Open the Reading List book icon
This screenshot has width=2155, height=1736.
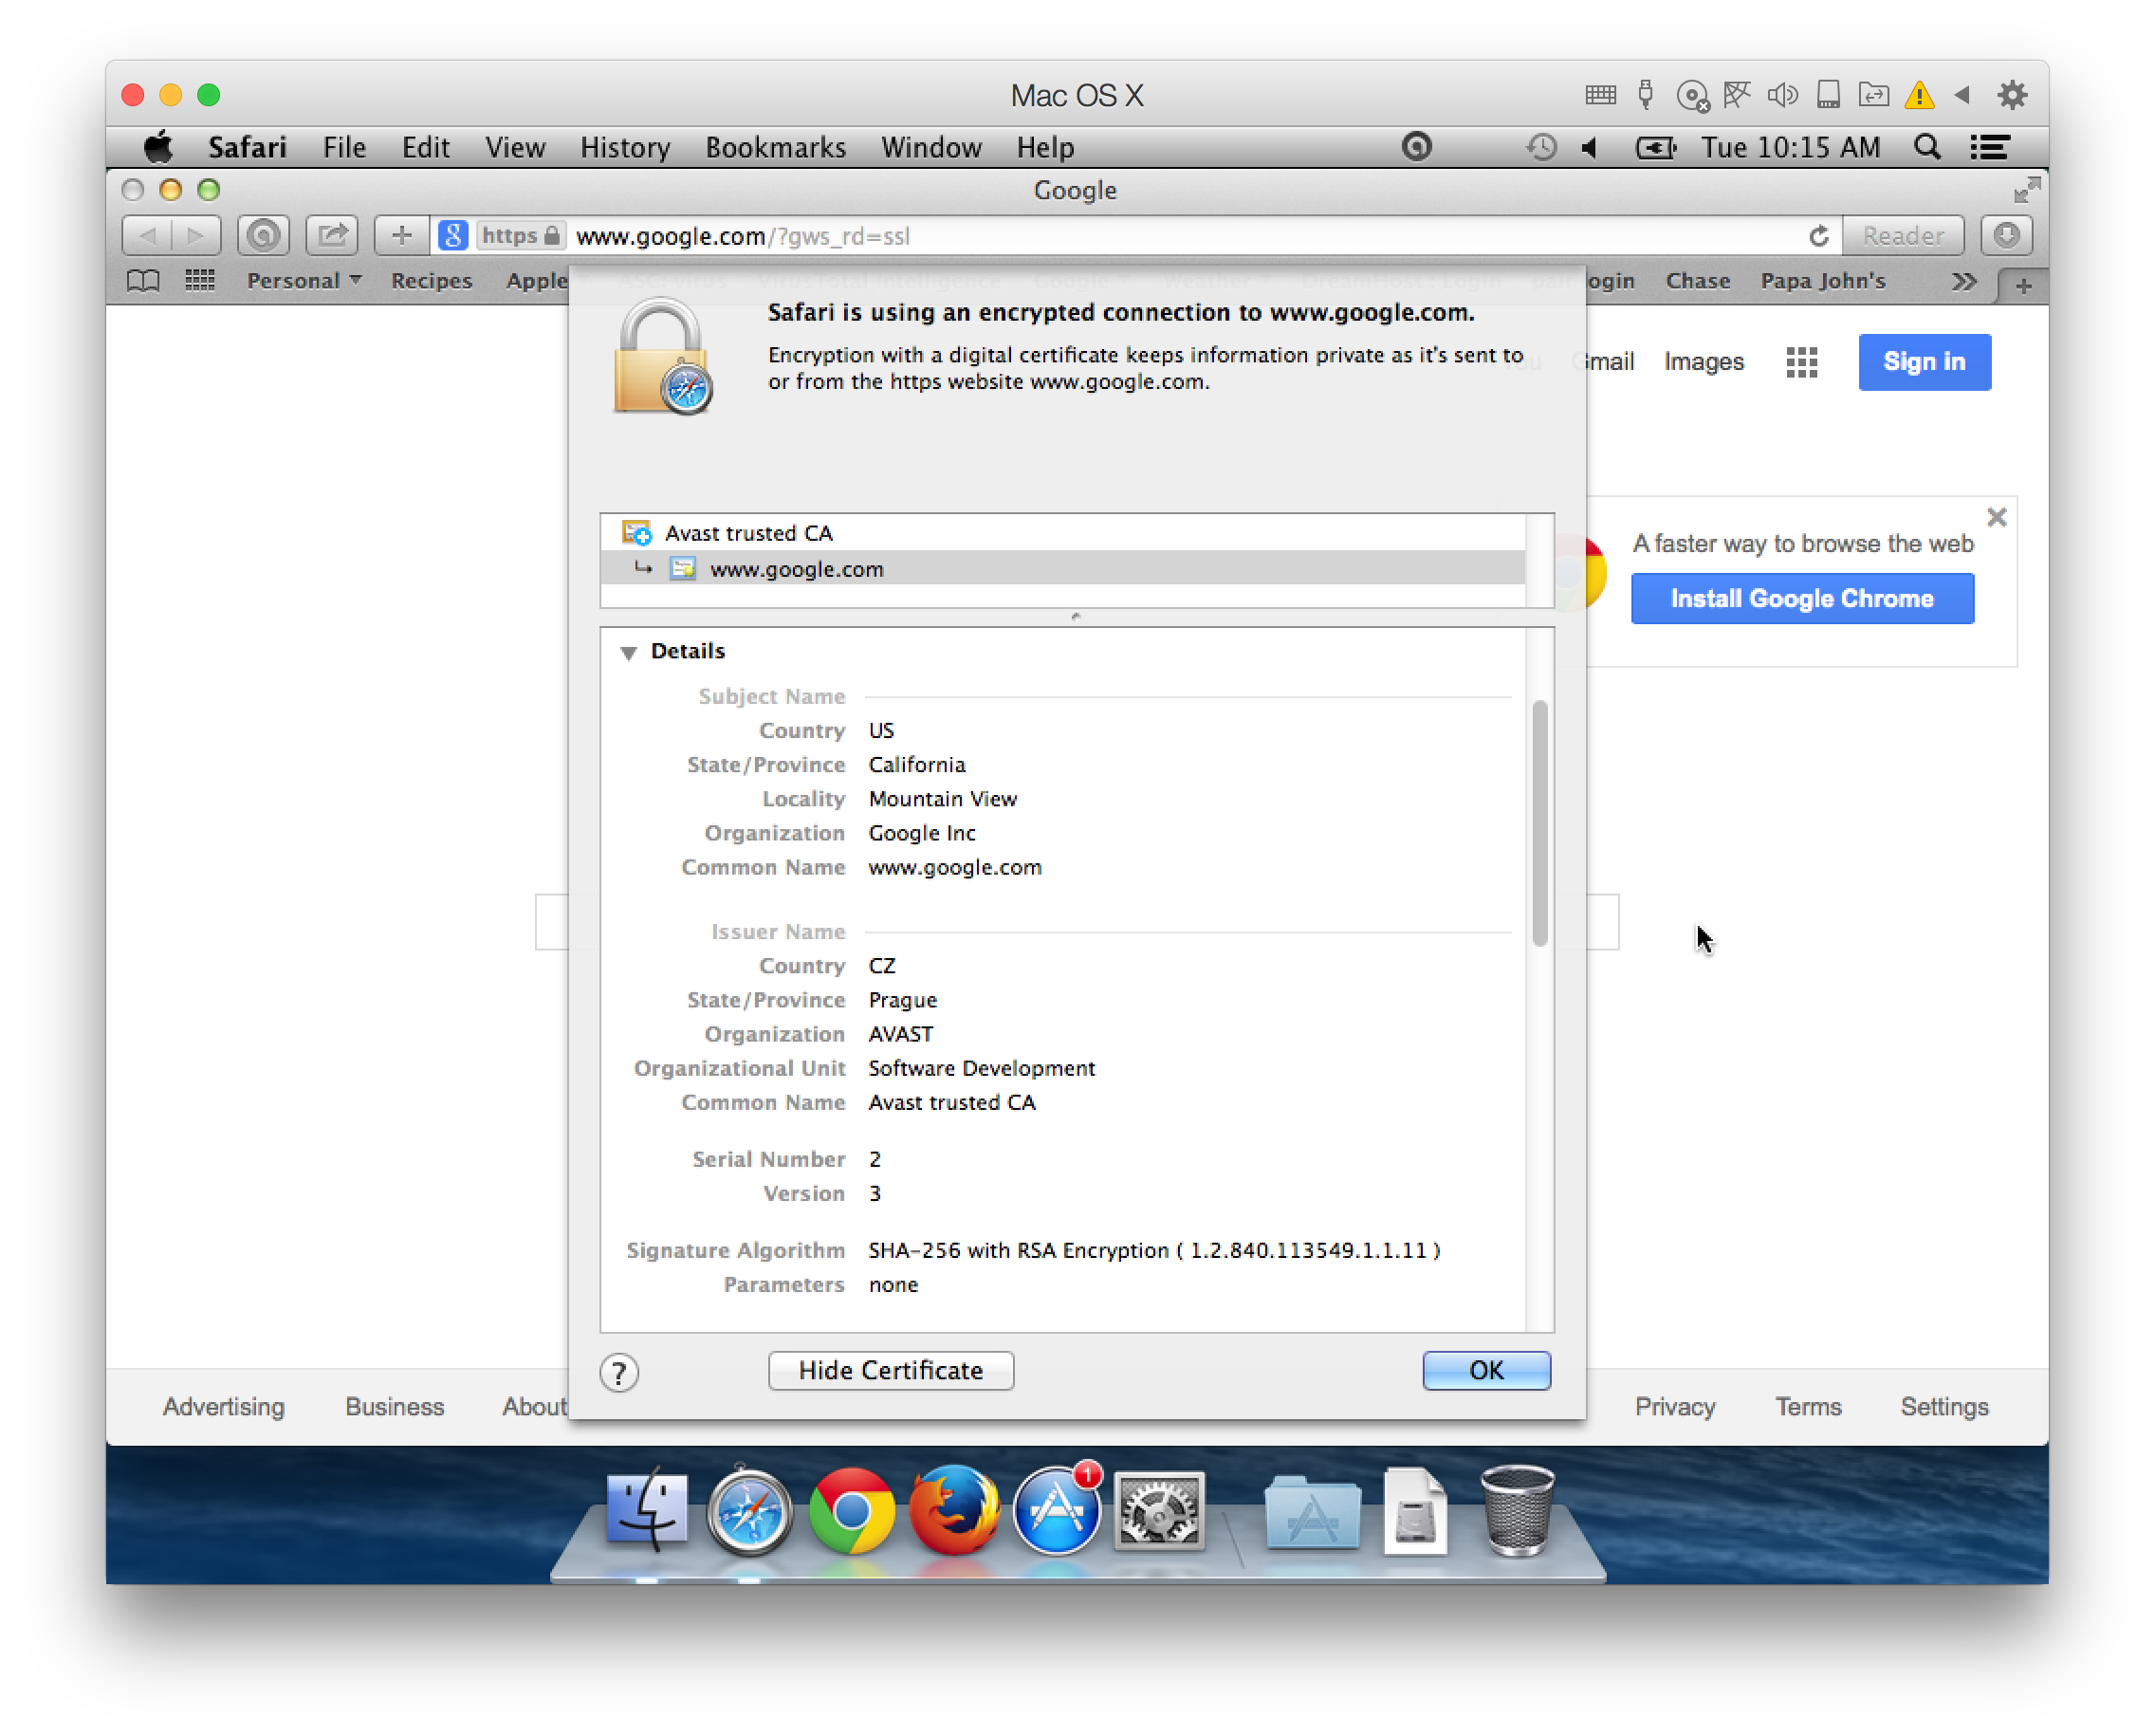(143, 281)
